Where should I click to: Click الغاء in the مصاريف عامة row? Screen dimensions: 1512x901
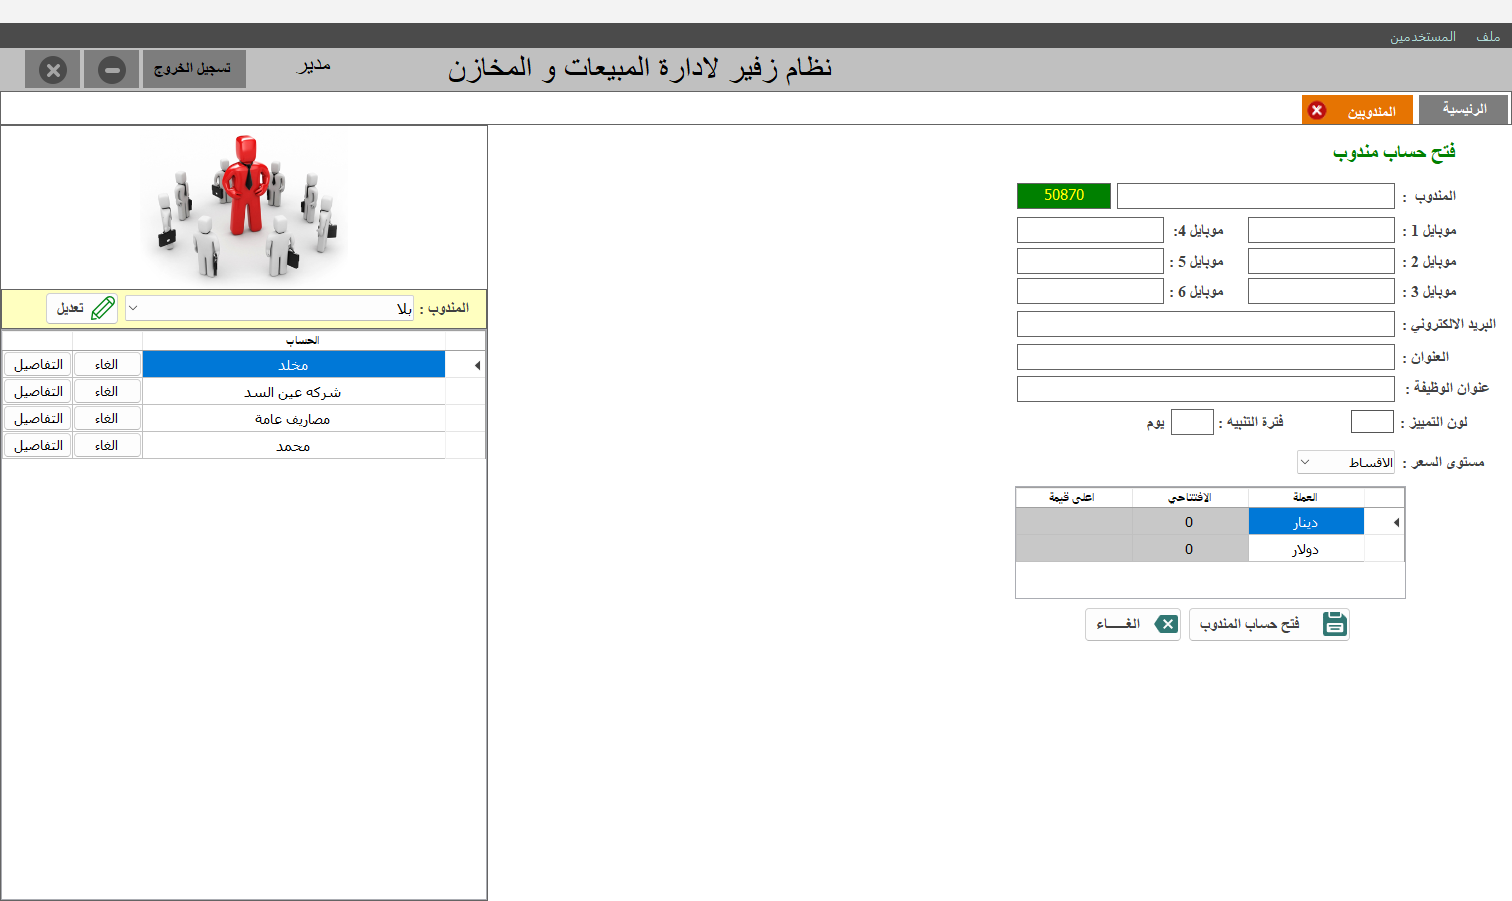click(x=107, y=419)
